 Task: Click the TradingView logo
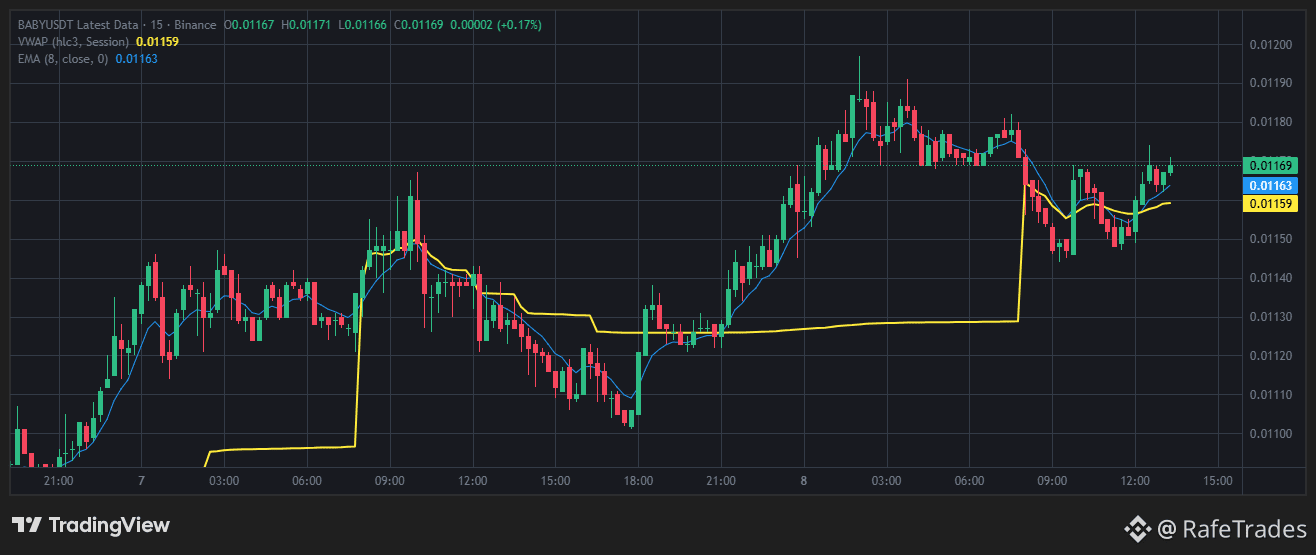91,526
